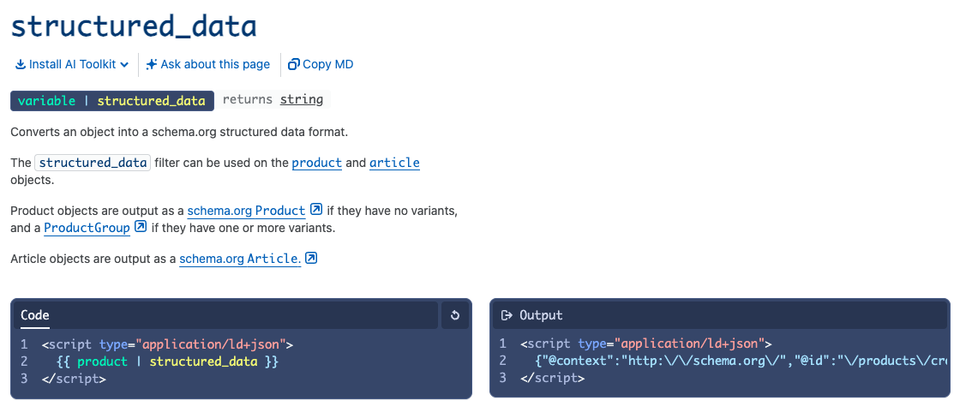Viewport: 960px width, 411px height.
Task: Click the Output panel header
Action: [x=720, y=315]
